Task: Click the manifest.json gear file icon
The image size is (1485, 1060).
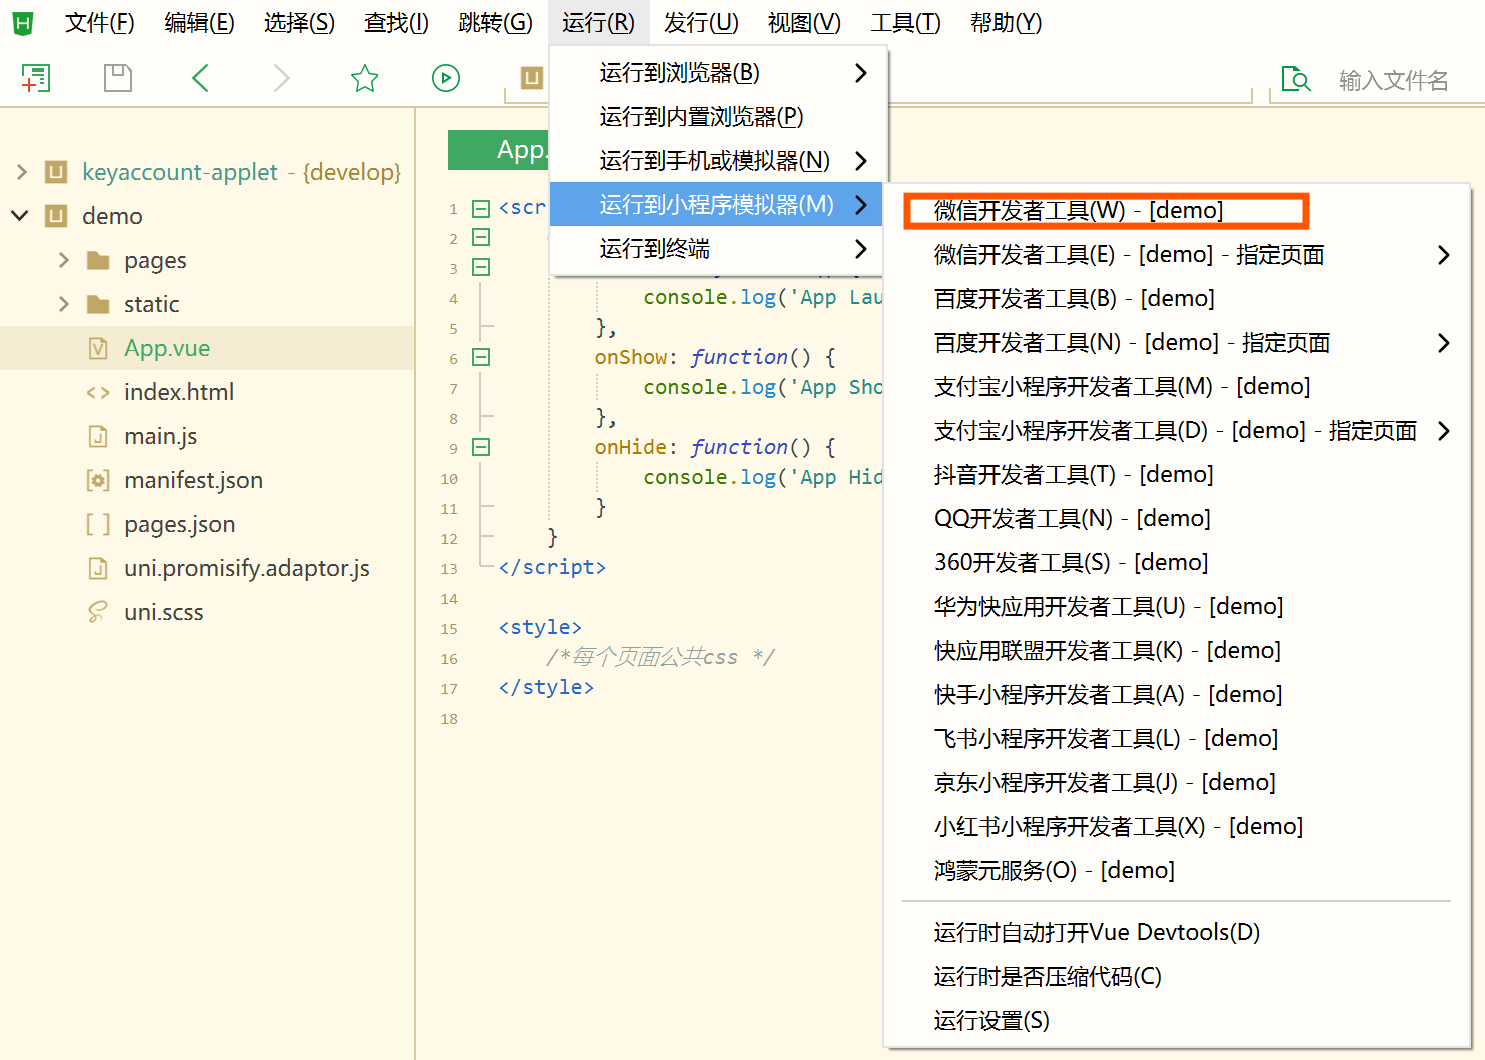Action: 98,480
